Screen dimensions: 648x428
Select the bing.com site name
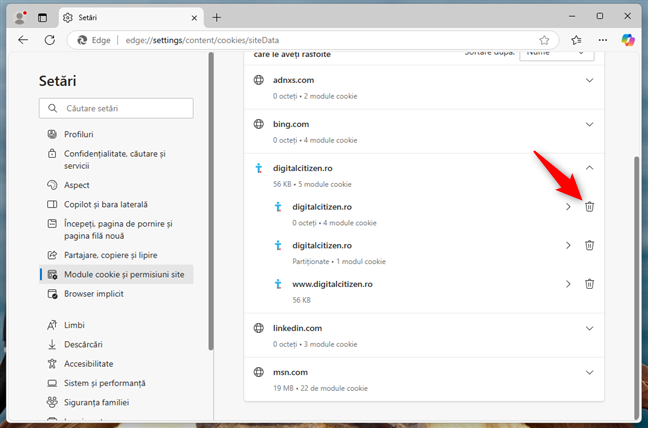click(x=291, y=124)
